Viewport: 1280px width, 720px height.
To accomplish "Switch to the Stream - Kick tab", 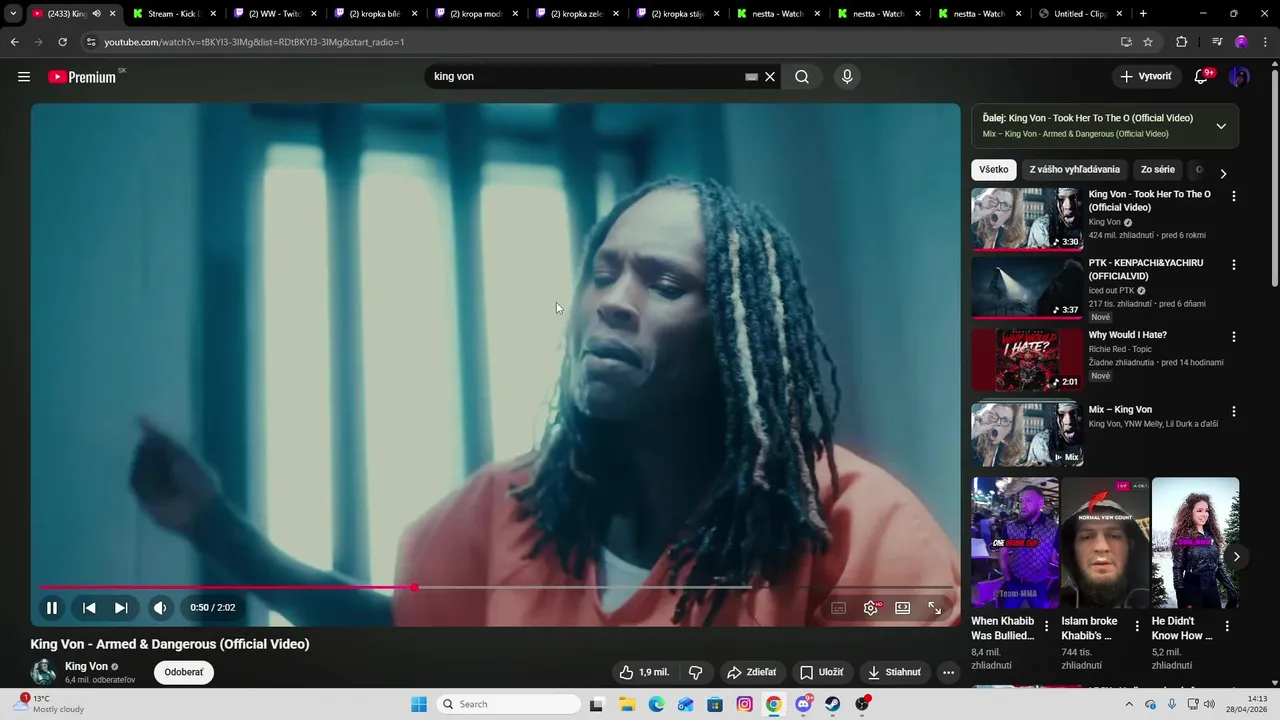I will tap(175, 14).
